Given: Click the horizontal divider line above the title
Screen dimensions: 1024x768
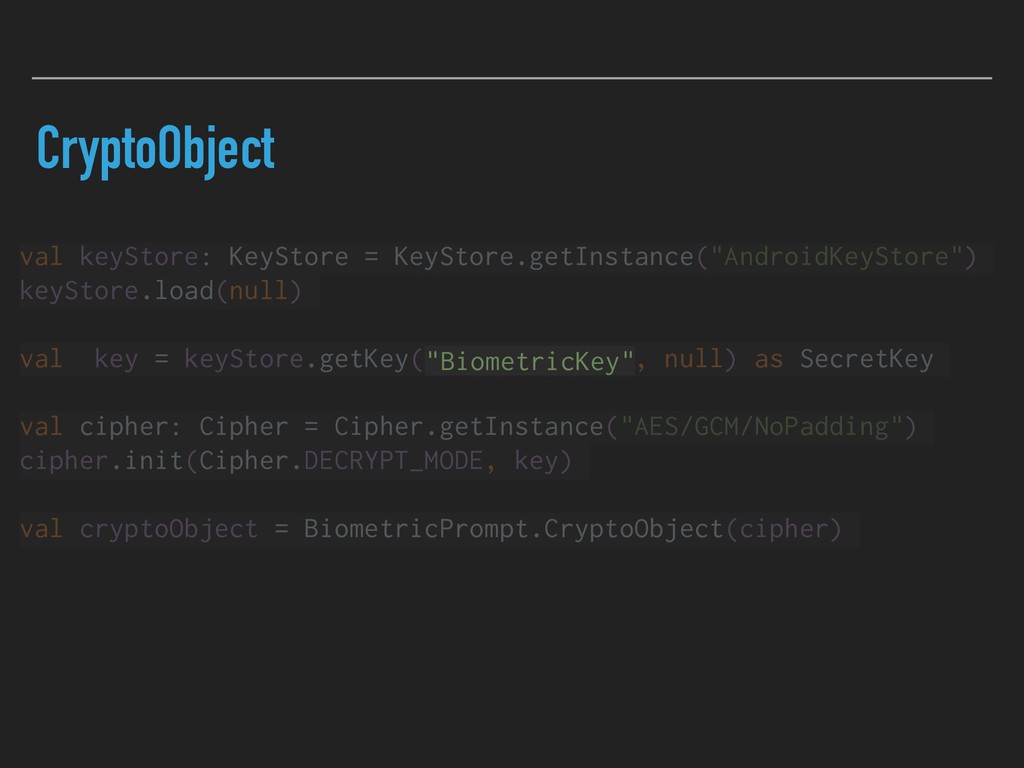Looking at the screenshot, I should [x=512, y=77].
